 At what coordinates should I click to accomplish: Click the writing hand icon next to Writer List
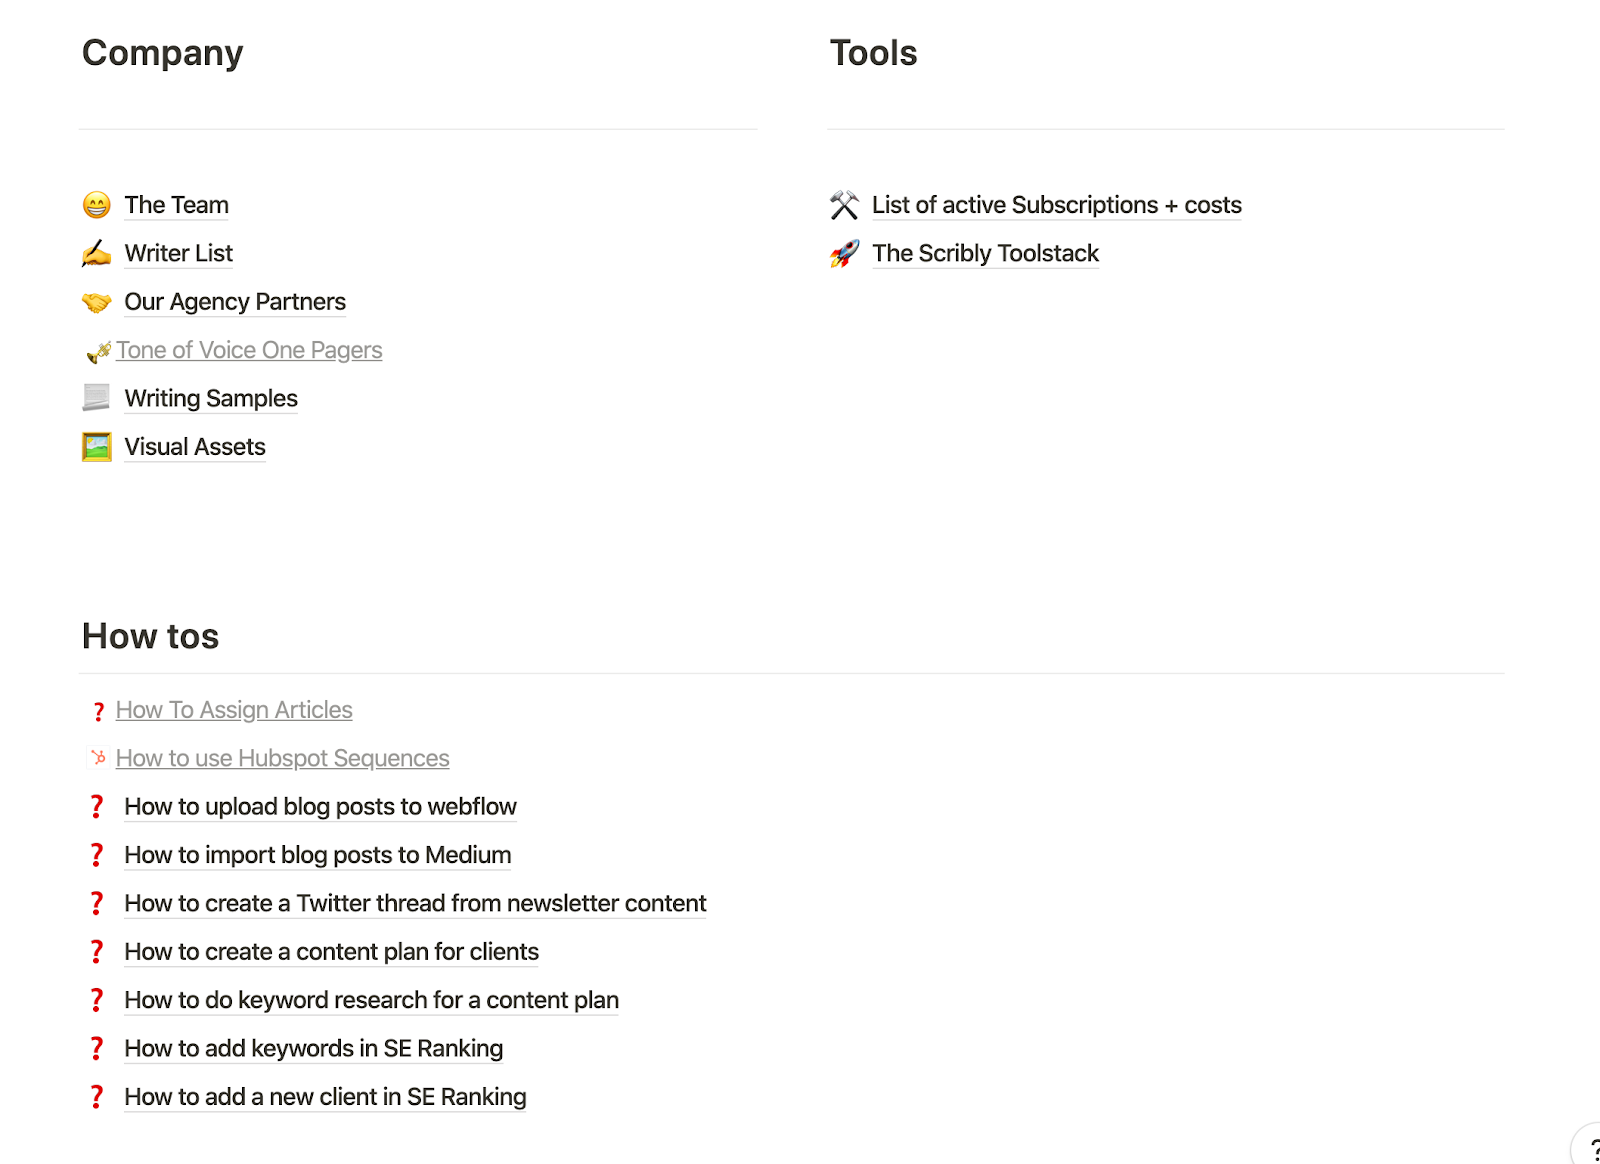96,253
